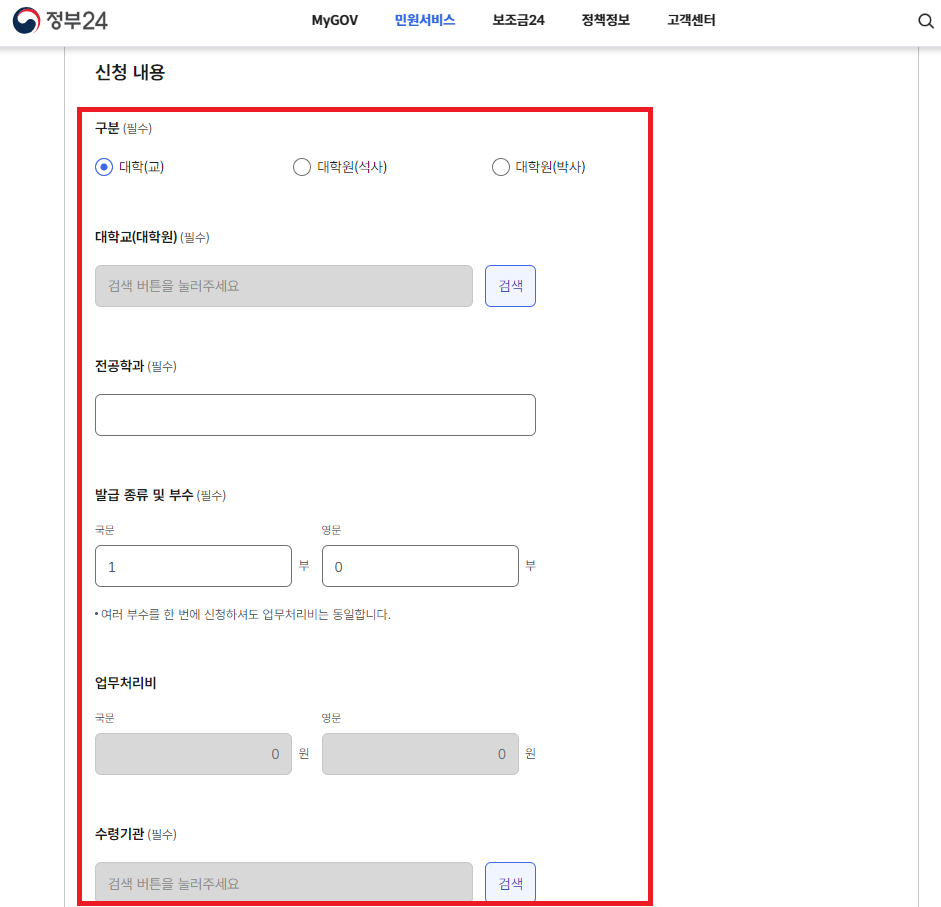Click the 전공학과 (필수) label

coord(136,366)
